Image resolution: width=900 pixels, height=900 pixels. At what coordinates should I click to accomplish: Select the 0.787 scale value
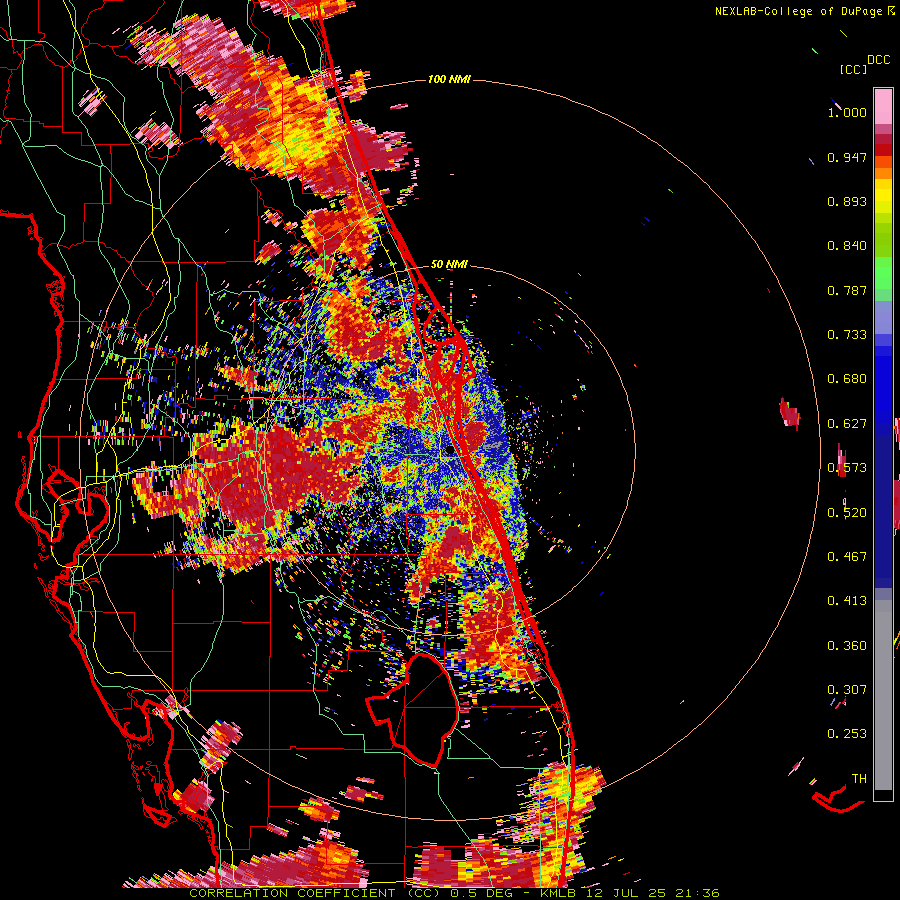[x=847, y=290]
